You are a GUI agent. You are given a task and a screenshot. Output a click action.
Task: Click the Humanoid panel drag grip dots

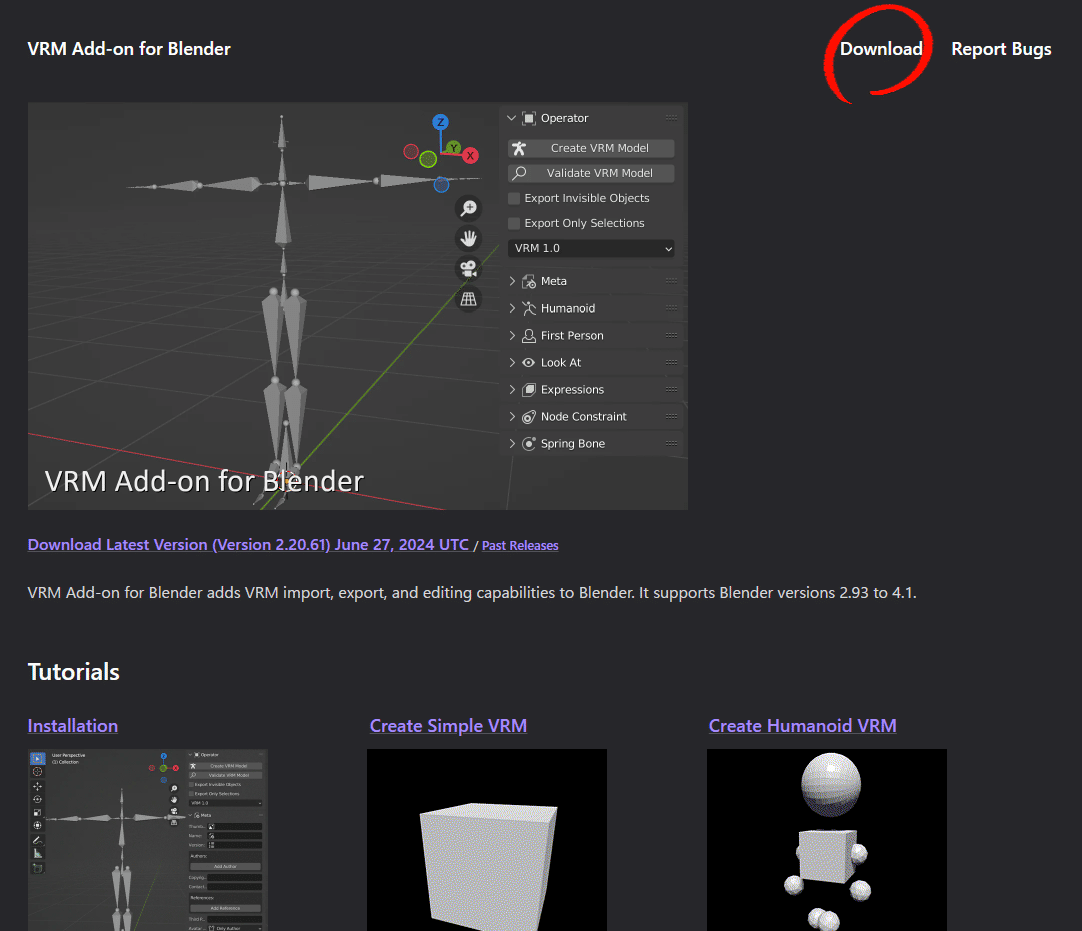pyautogui.click(x=671, y=308)
